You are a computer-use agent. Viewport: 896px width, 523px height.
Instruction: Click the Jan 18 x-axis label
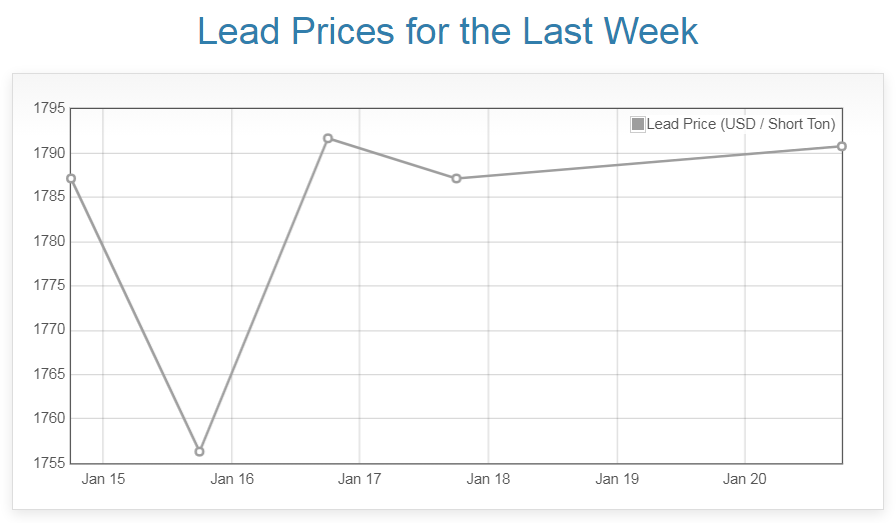[488, 480]
